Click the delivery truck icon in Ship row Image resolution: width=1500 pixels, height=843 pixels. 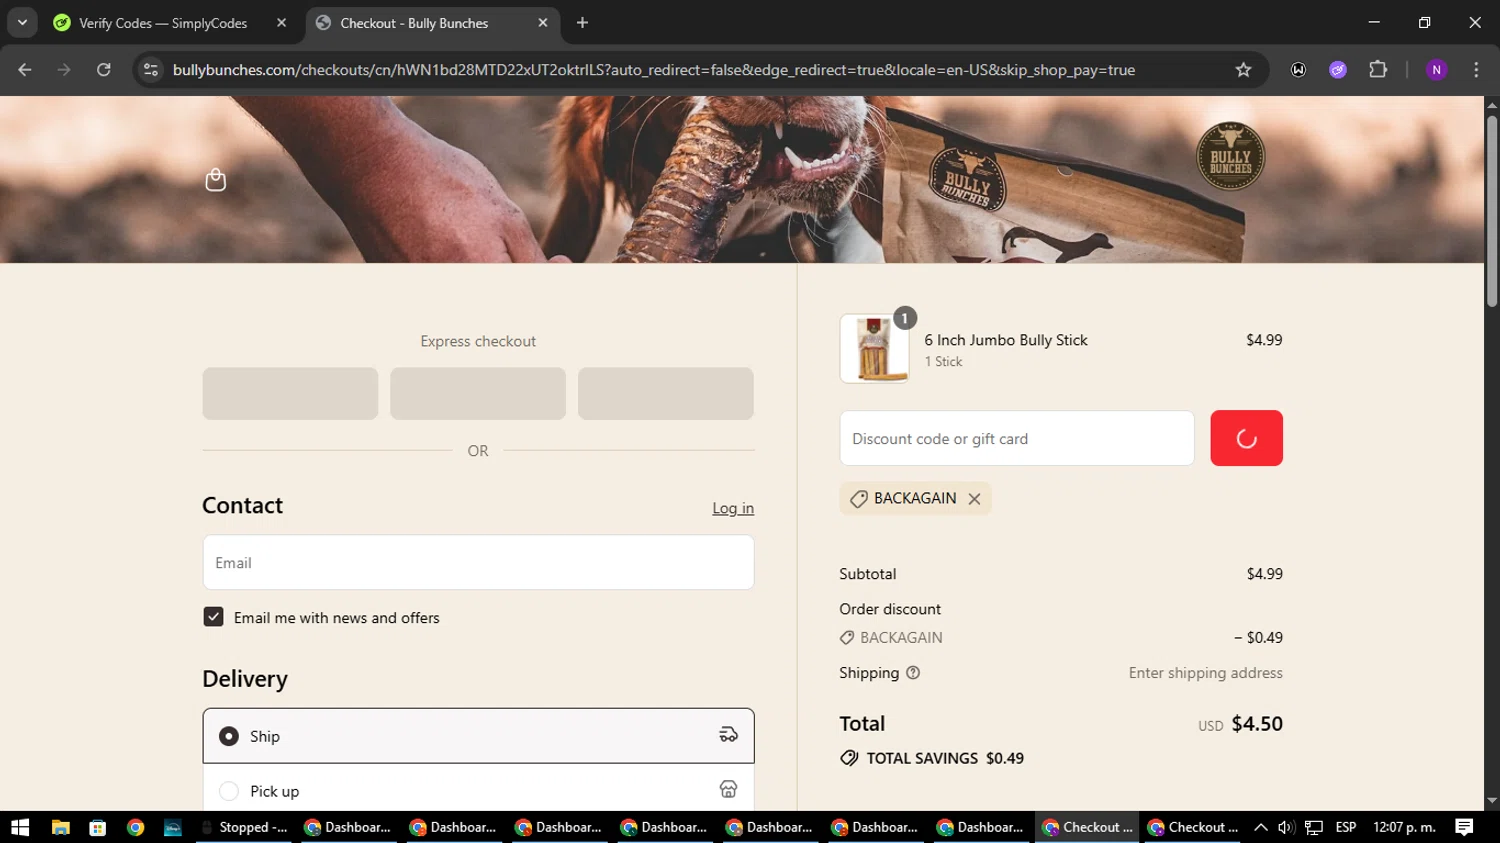point(728,735)
